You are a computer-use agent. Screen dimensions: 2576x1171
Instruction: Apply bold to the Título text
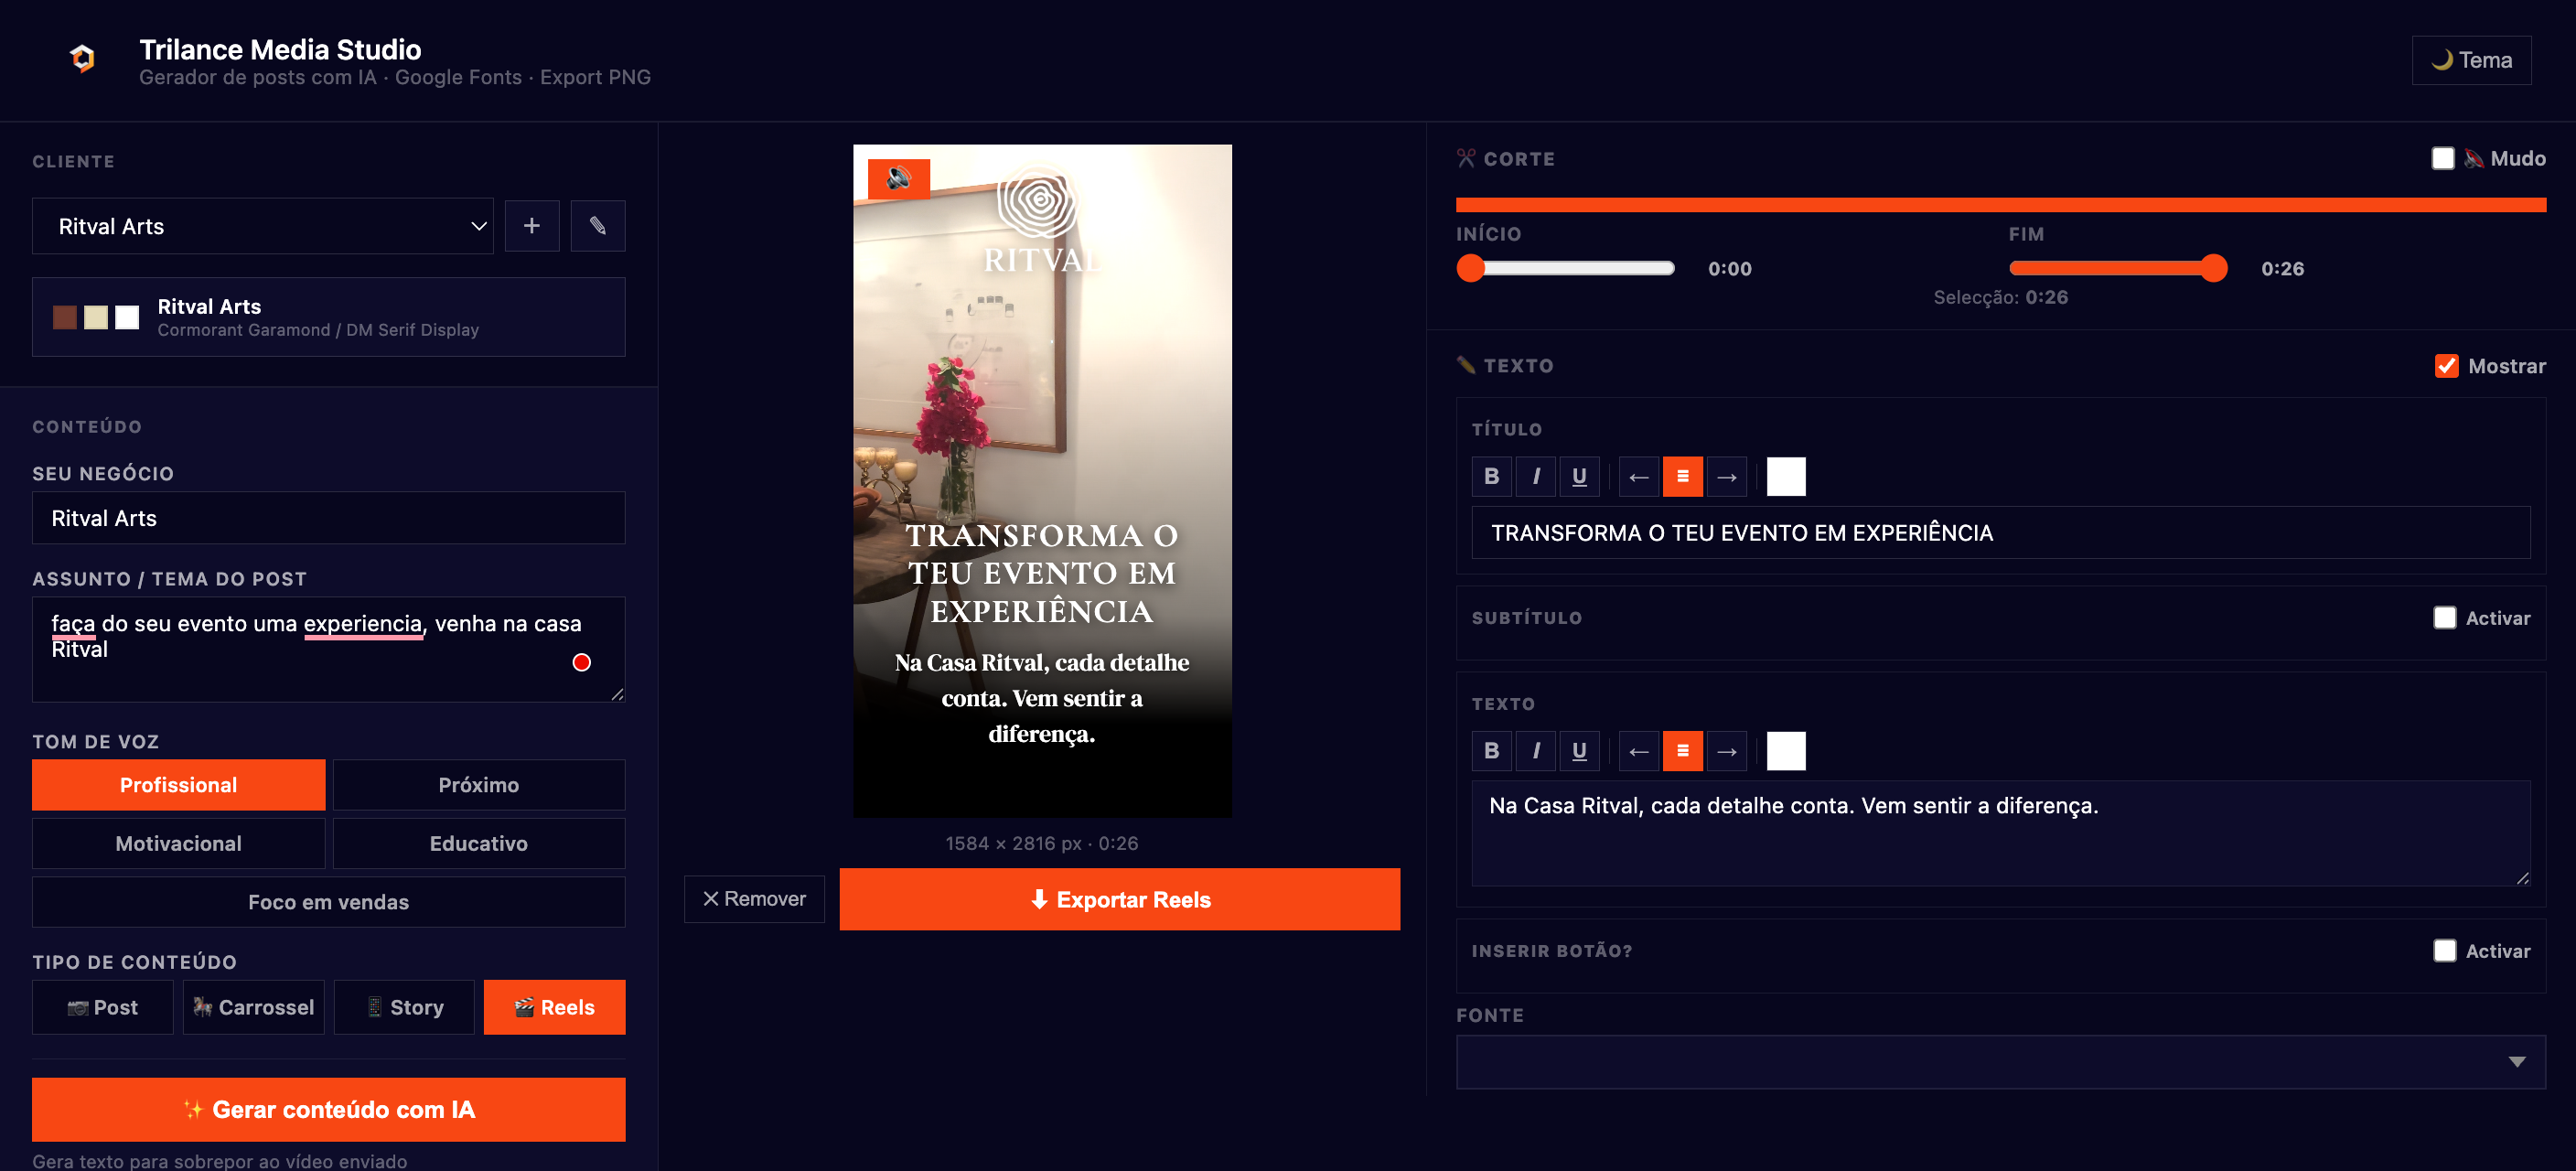point(1491,477)
